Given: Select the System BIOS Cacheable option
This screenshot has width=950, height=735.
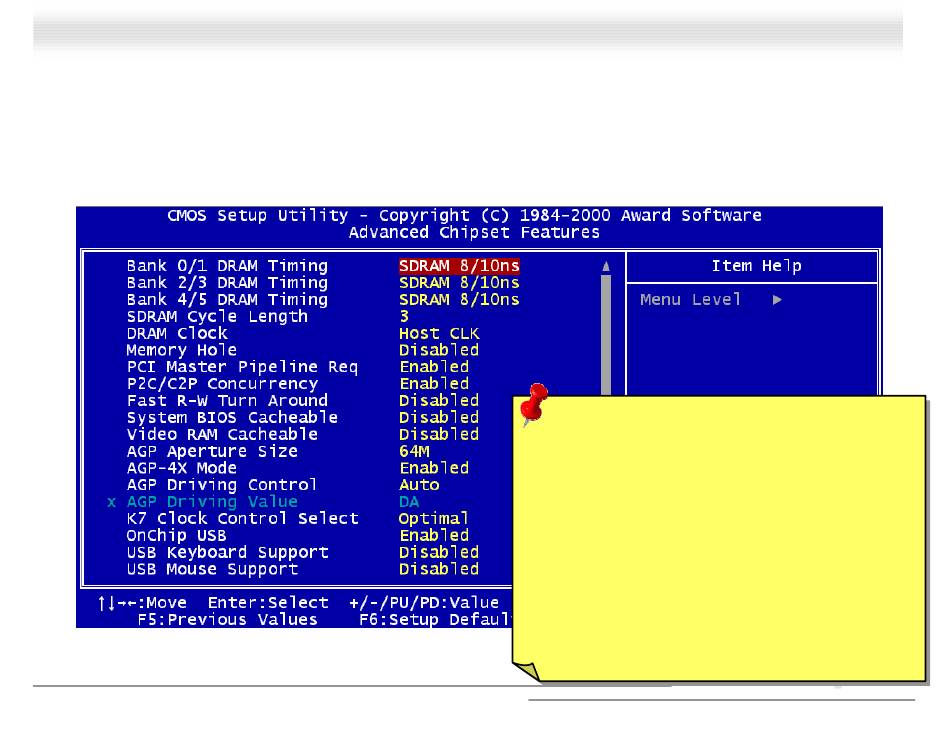Looking at the screenshot, I should 232,417.
